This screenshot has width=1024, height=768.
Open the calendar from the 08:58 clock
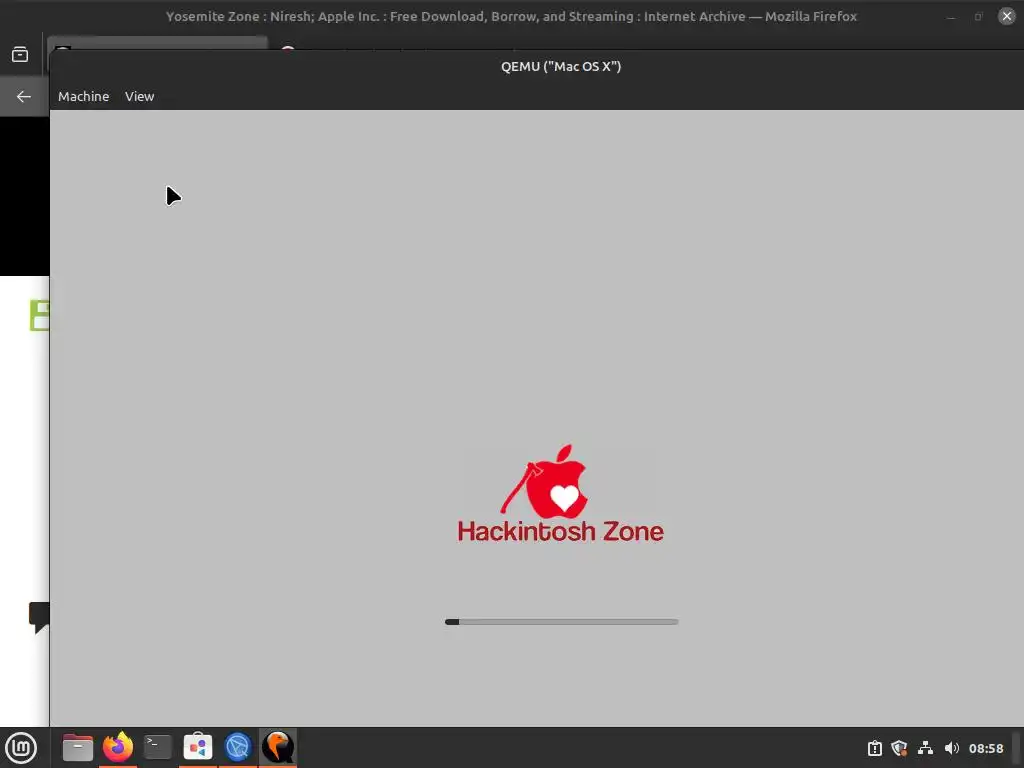(986, 748)
